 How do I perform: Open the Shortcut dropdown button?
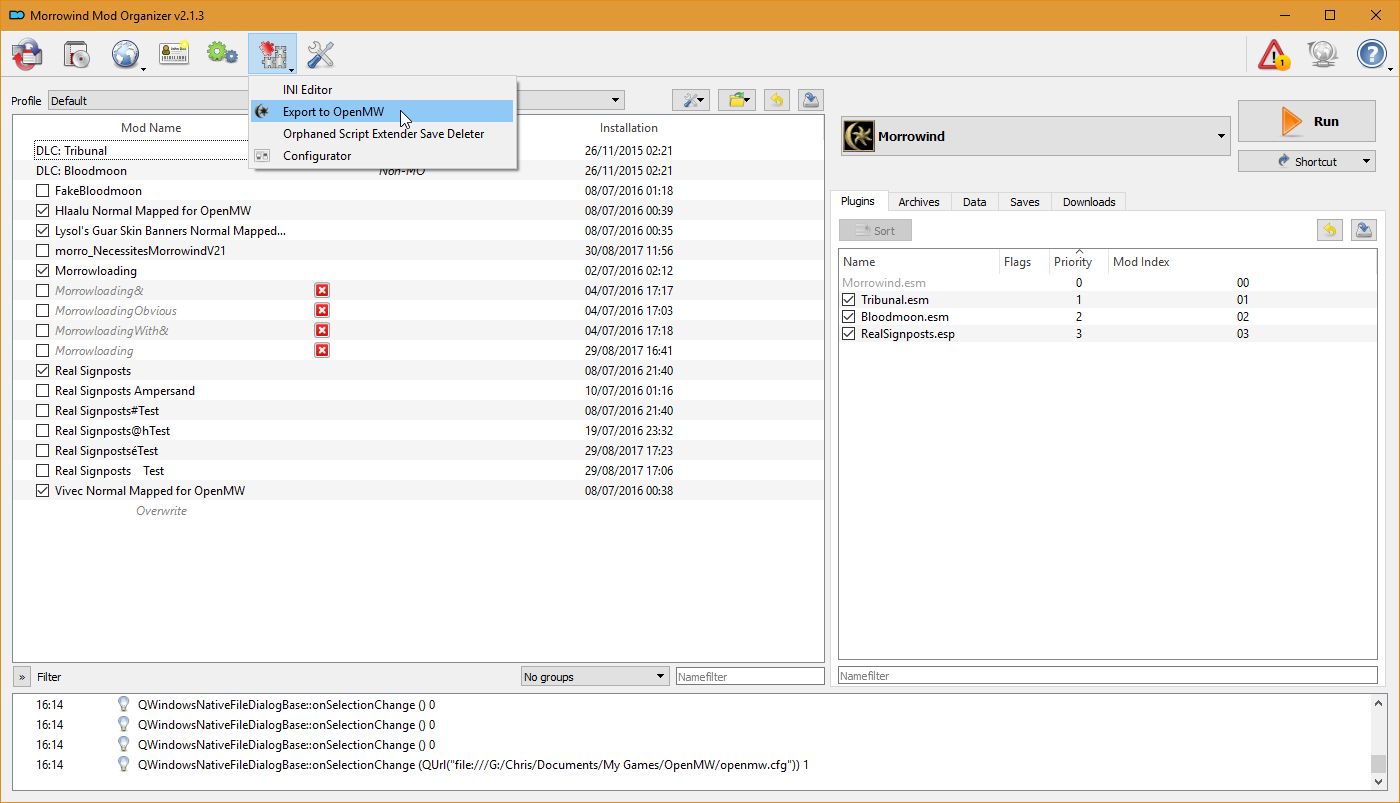[1307, 161]
